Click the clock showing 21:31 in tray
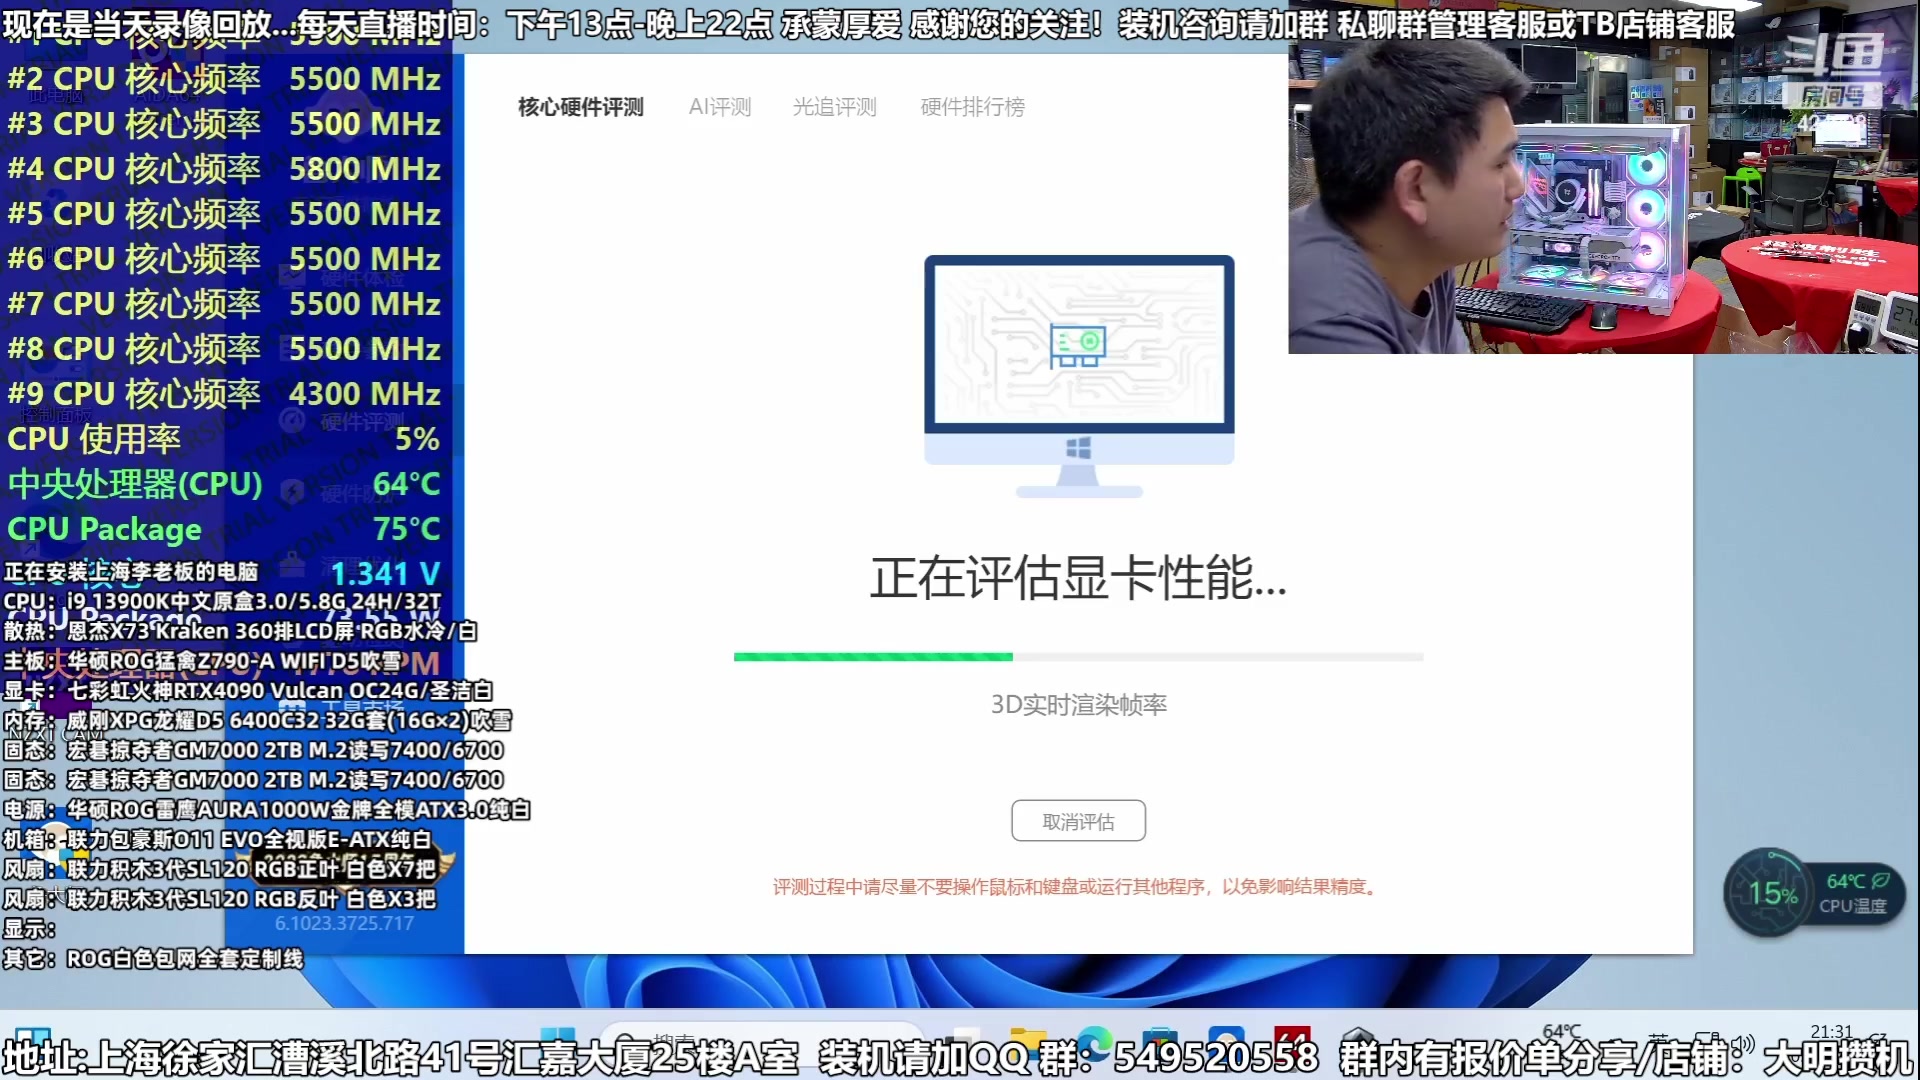 [1832, 1031]
